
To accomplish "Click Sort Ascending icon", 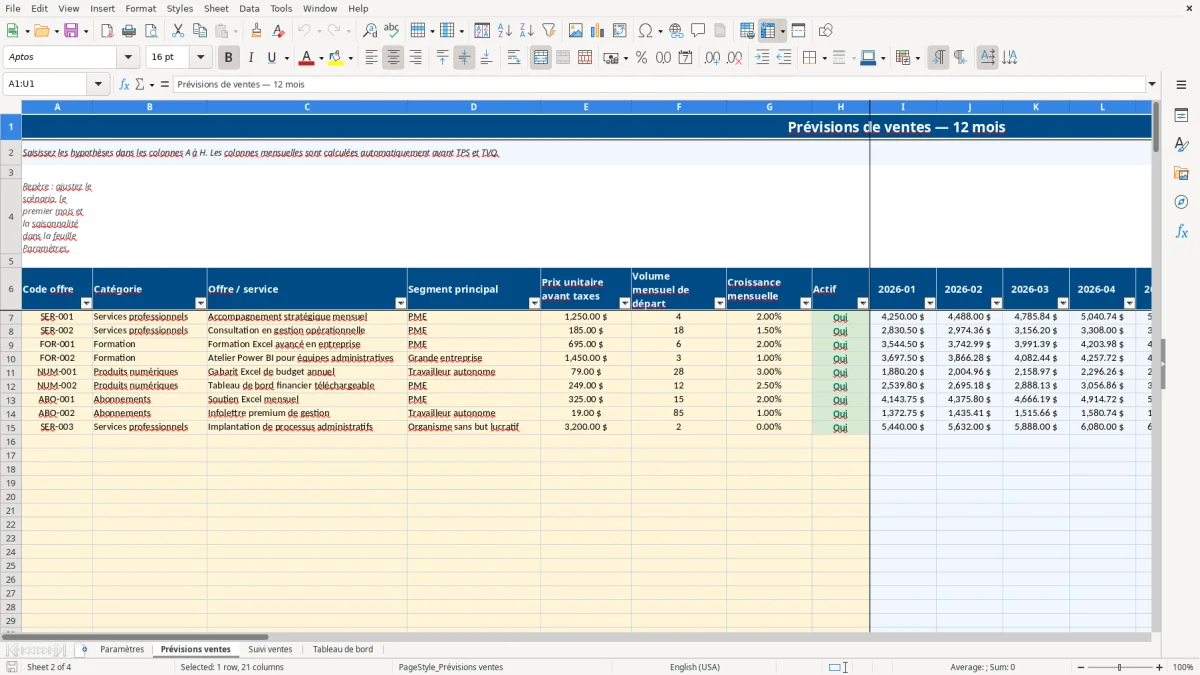I will pos(505,31).
